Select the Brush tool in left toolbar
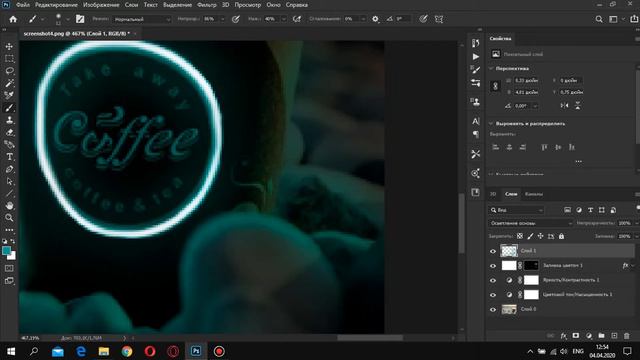640x360 pixels. (9, 108)
